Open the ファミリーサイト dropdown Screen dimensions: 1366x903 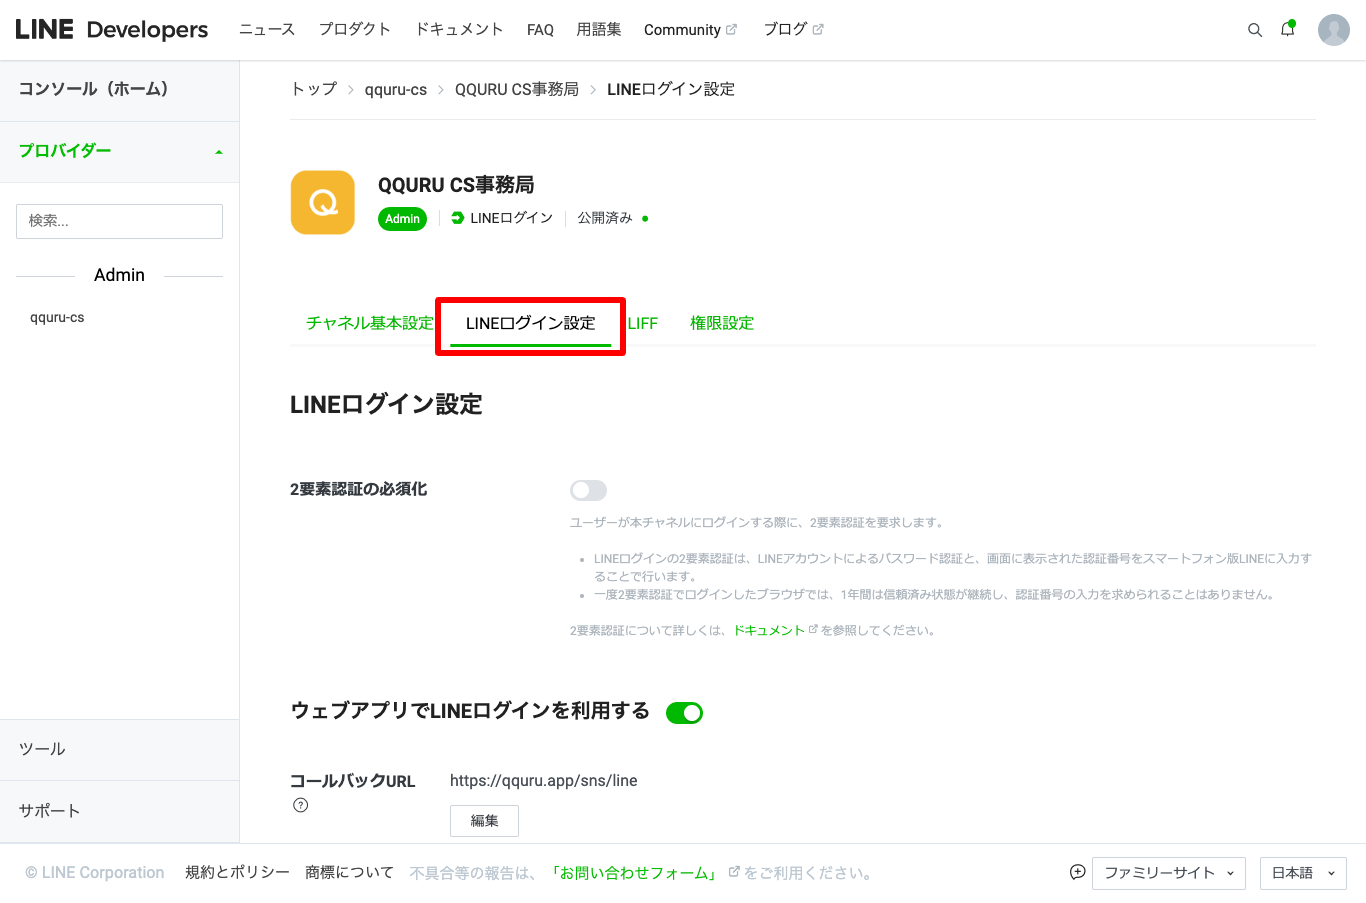coord(1168,873)
